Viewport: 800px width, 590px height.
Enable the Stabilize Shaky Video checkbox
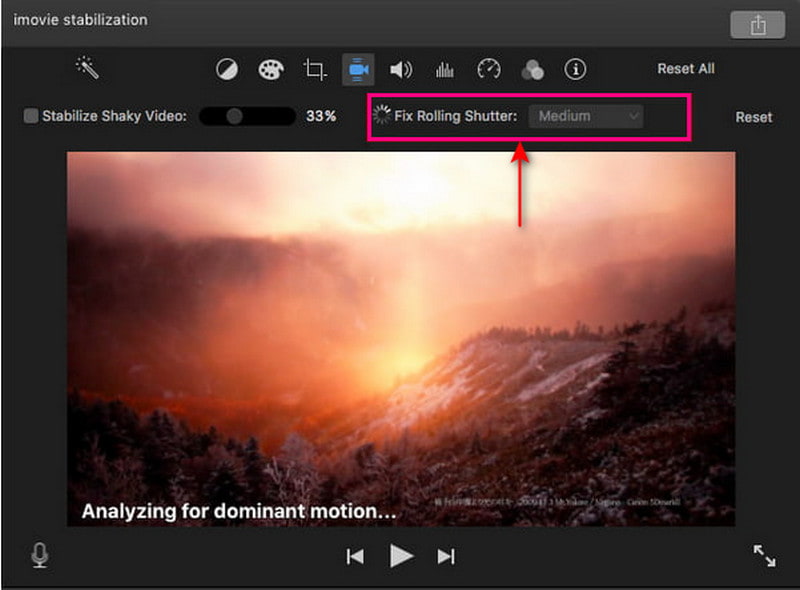[x=28, y=116]
